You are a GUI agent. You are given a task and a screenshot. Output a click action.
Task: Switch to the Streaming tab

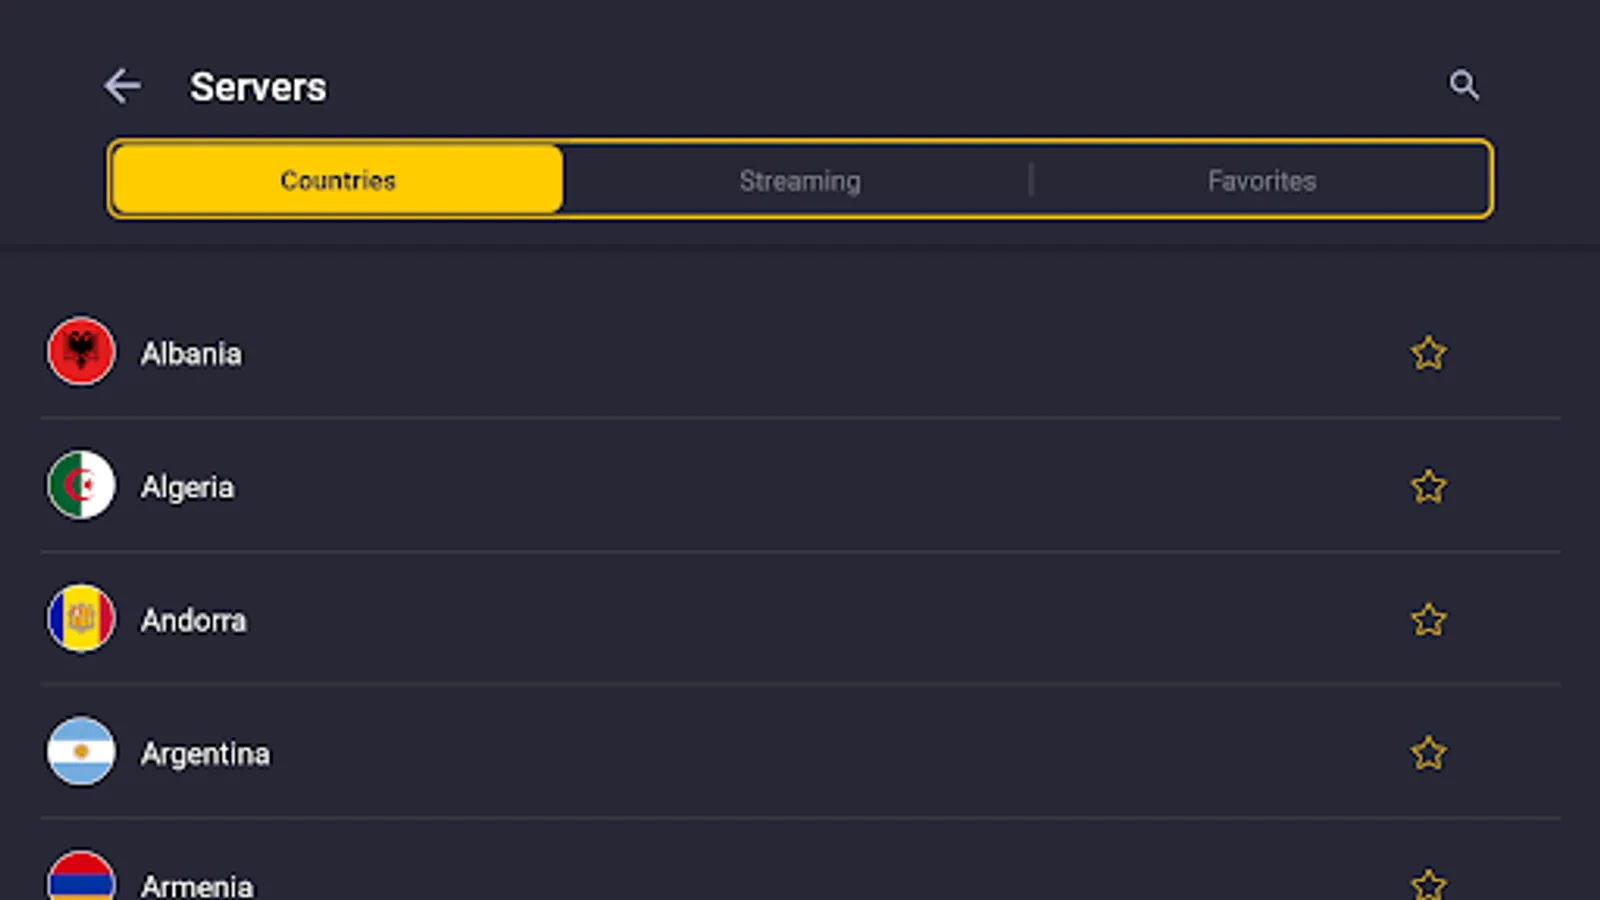point(800,180)
